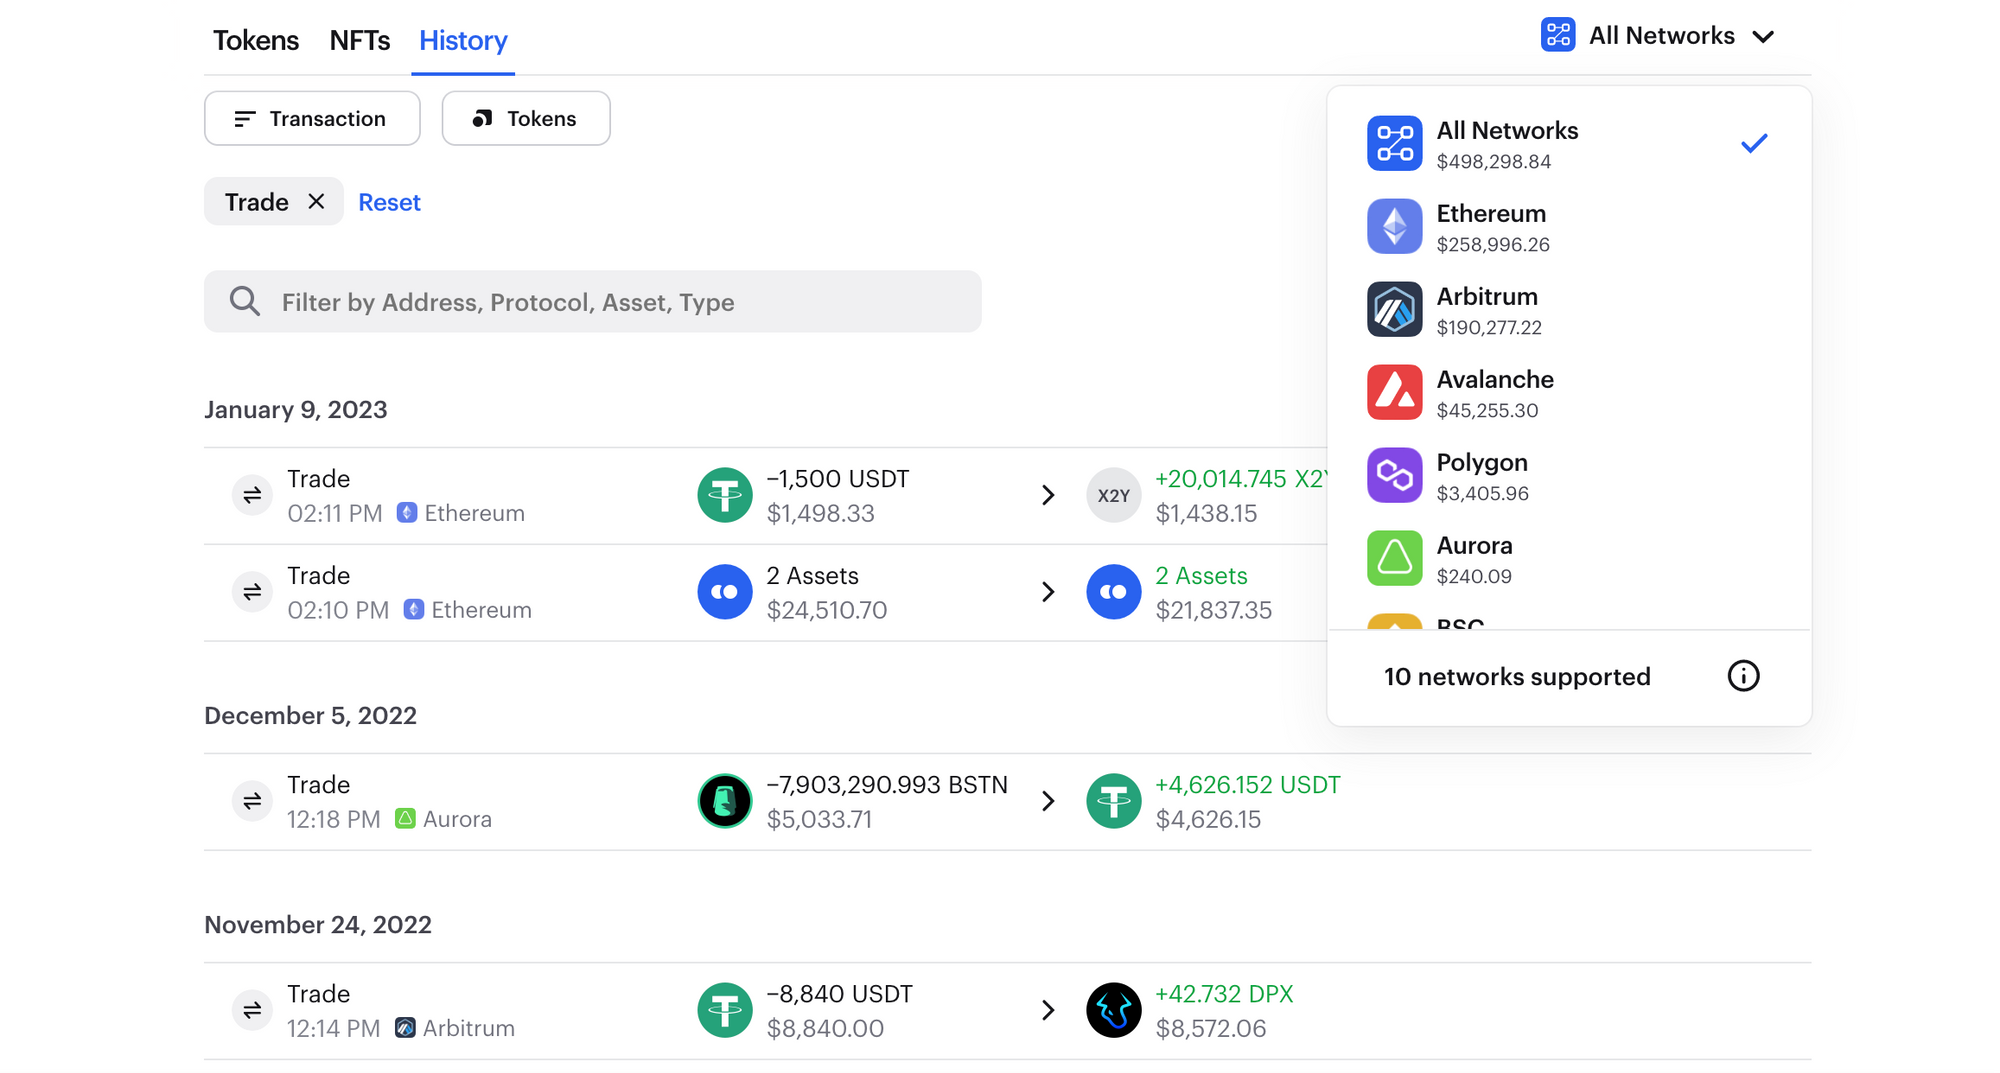This screenshot has height=1073, width=2000.
Task: Remove the Trade filter chip
Action: pos(316,201)
